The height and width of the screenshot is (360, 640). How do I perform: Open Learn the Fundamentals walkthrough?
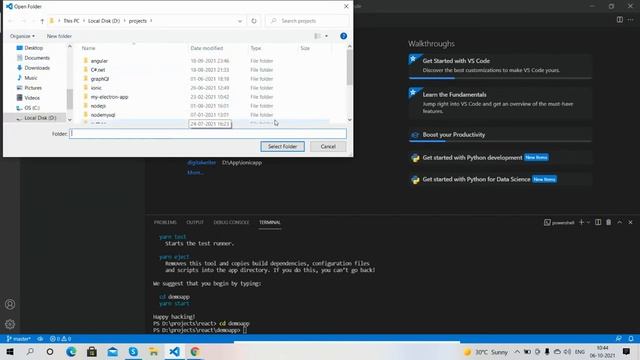point(500,102)
